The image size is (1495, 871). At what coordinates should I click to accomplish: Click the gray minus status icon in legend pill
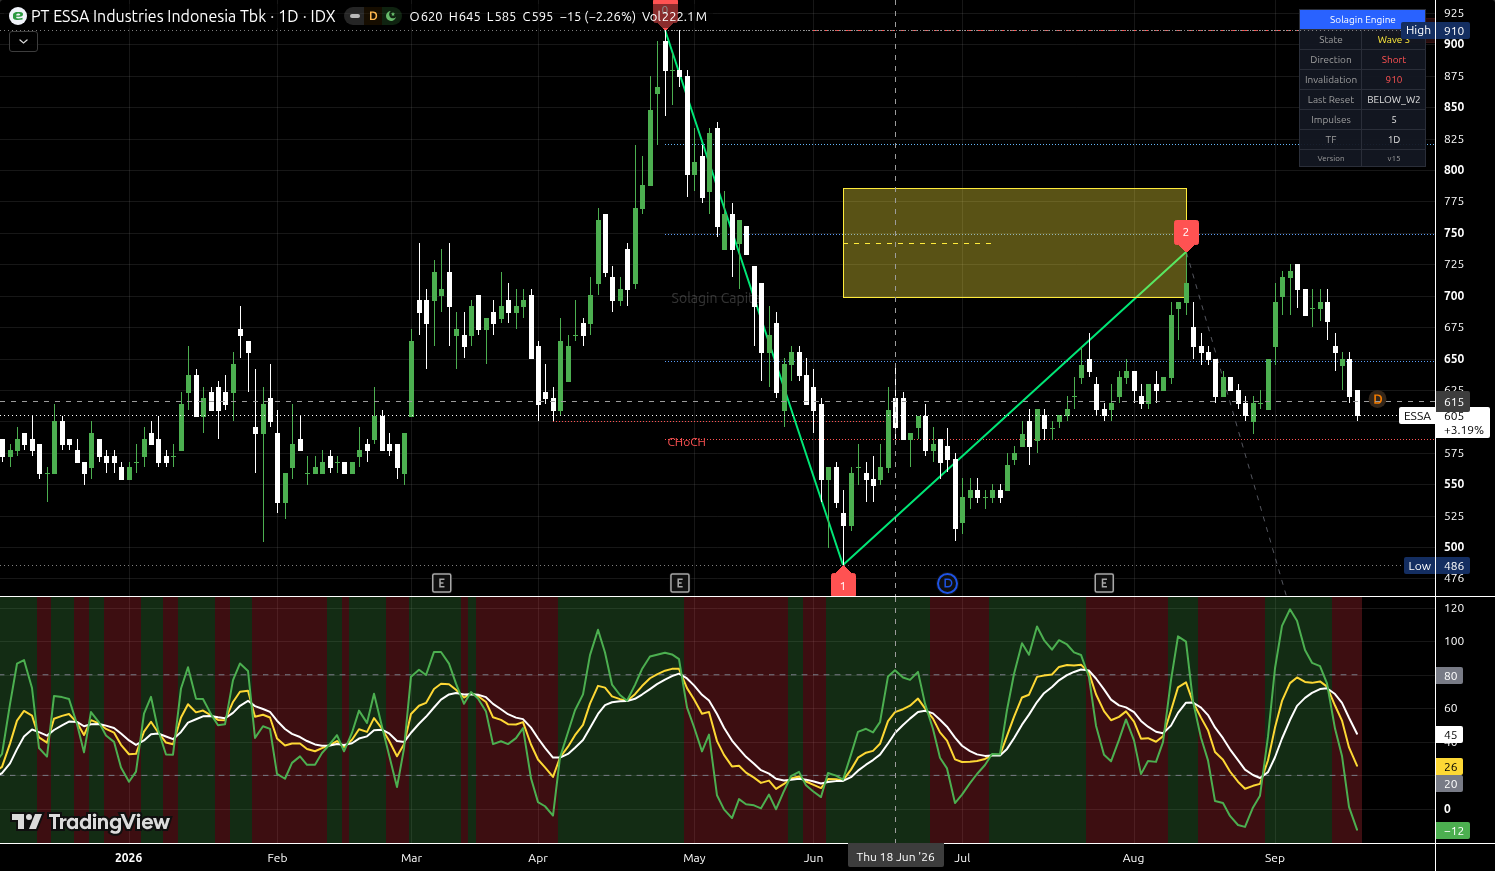tap(355, 16)
